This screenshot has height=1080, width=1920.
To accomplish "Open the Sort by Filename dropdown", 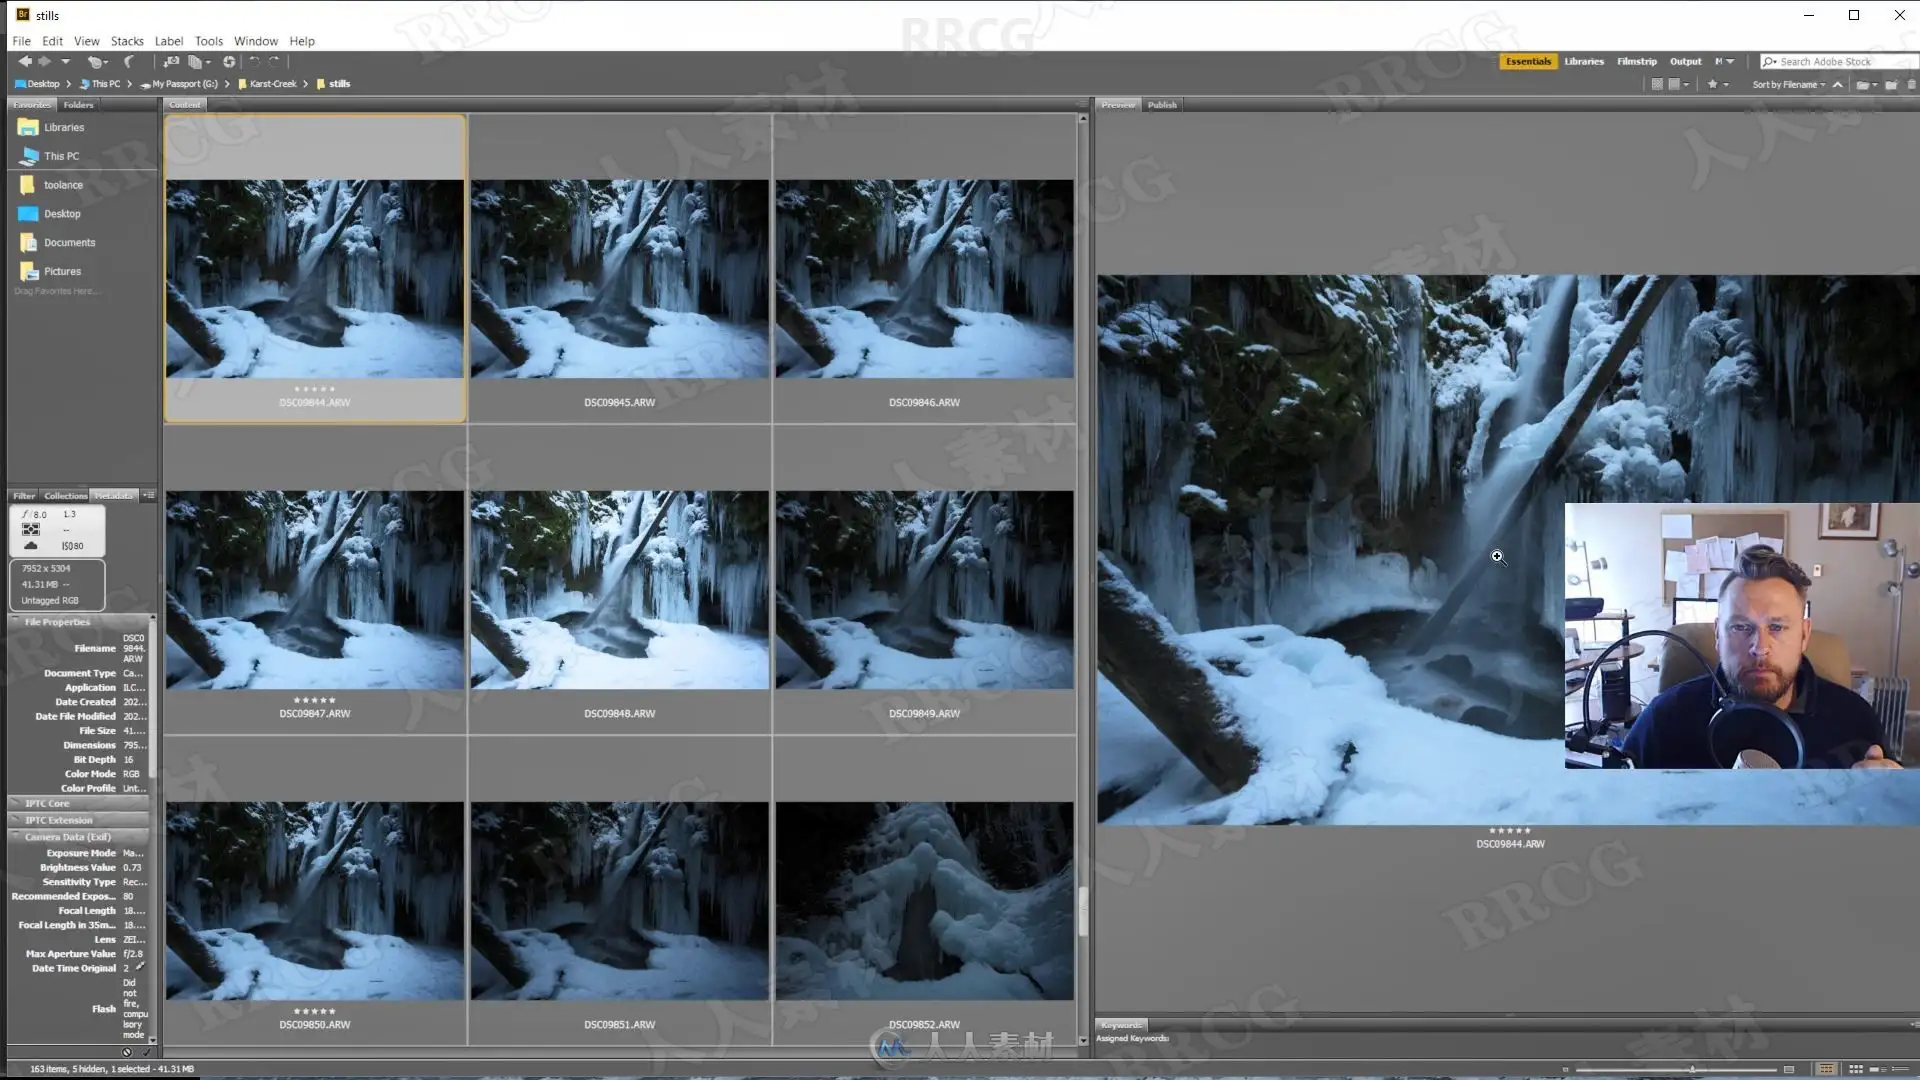I will 1788,85.
